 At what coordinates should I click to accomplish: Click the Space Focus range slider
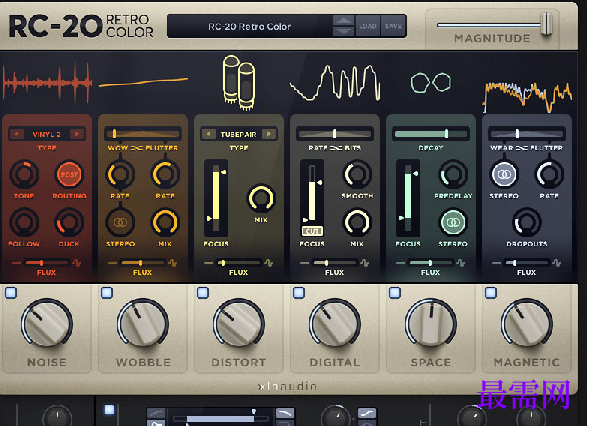click(x=408, y=198)
